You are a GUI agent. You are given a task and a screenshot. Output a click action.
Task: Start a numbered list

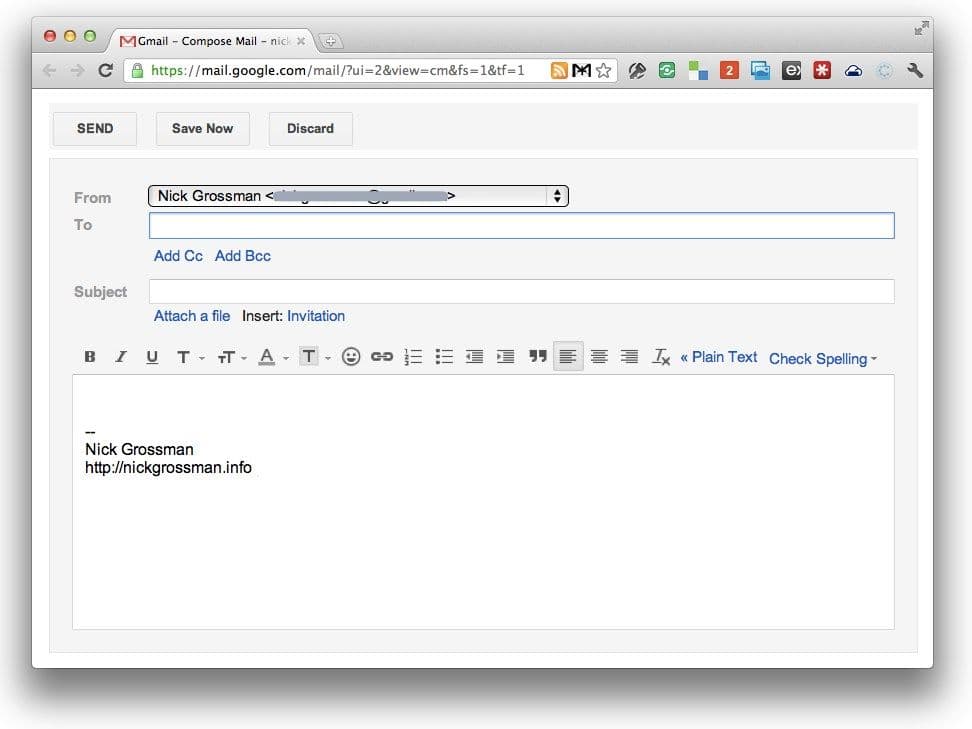click(x=413, y=357)
